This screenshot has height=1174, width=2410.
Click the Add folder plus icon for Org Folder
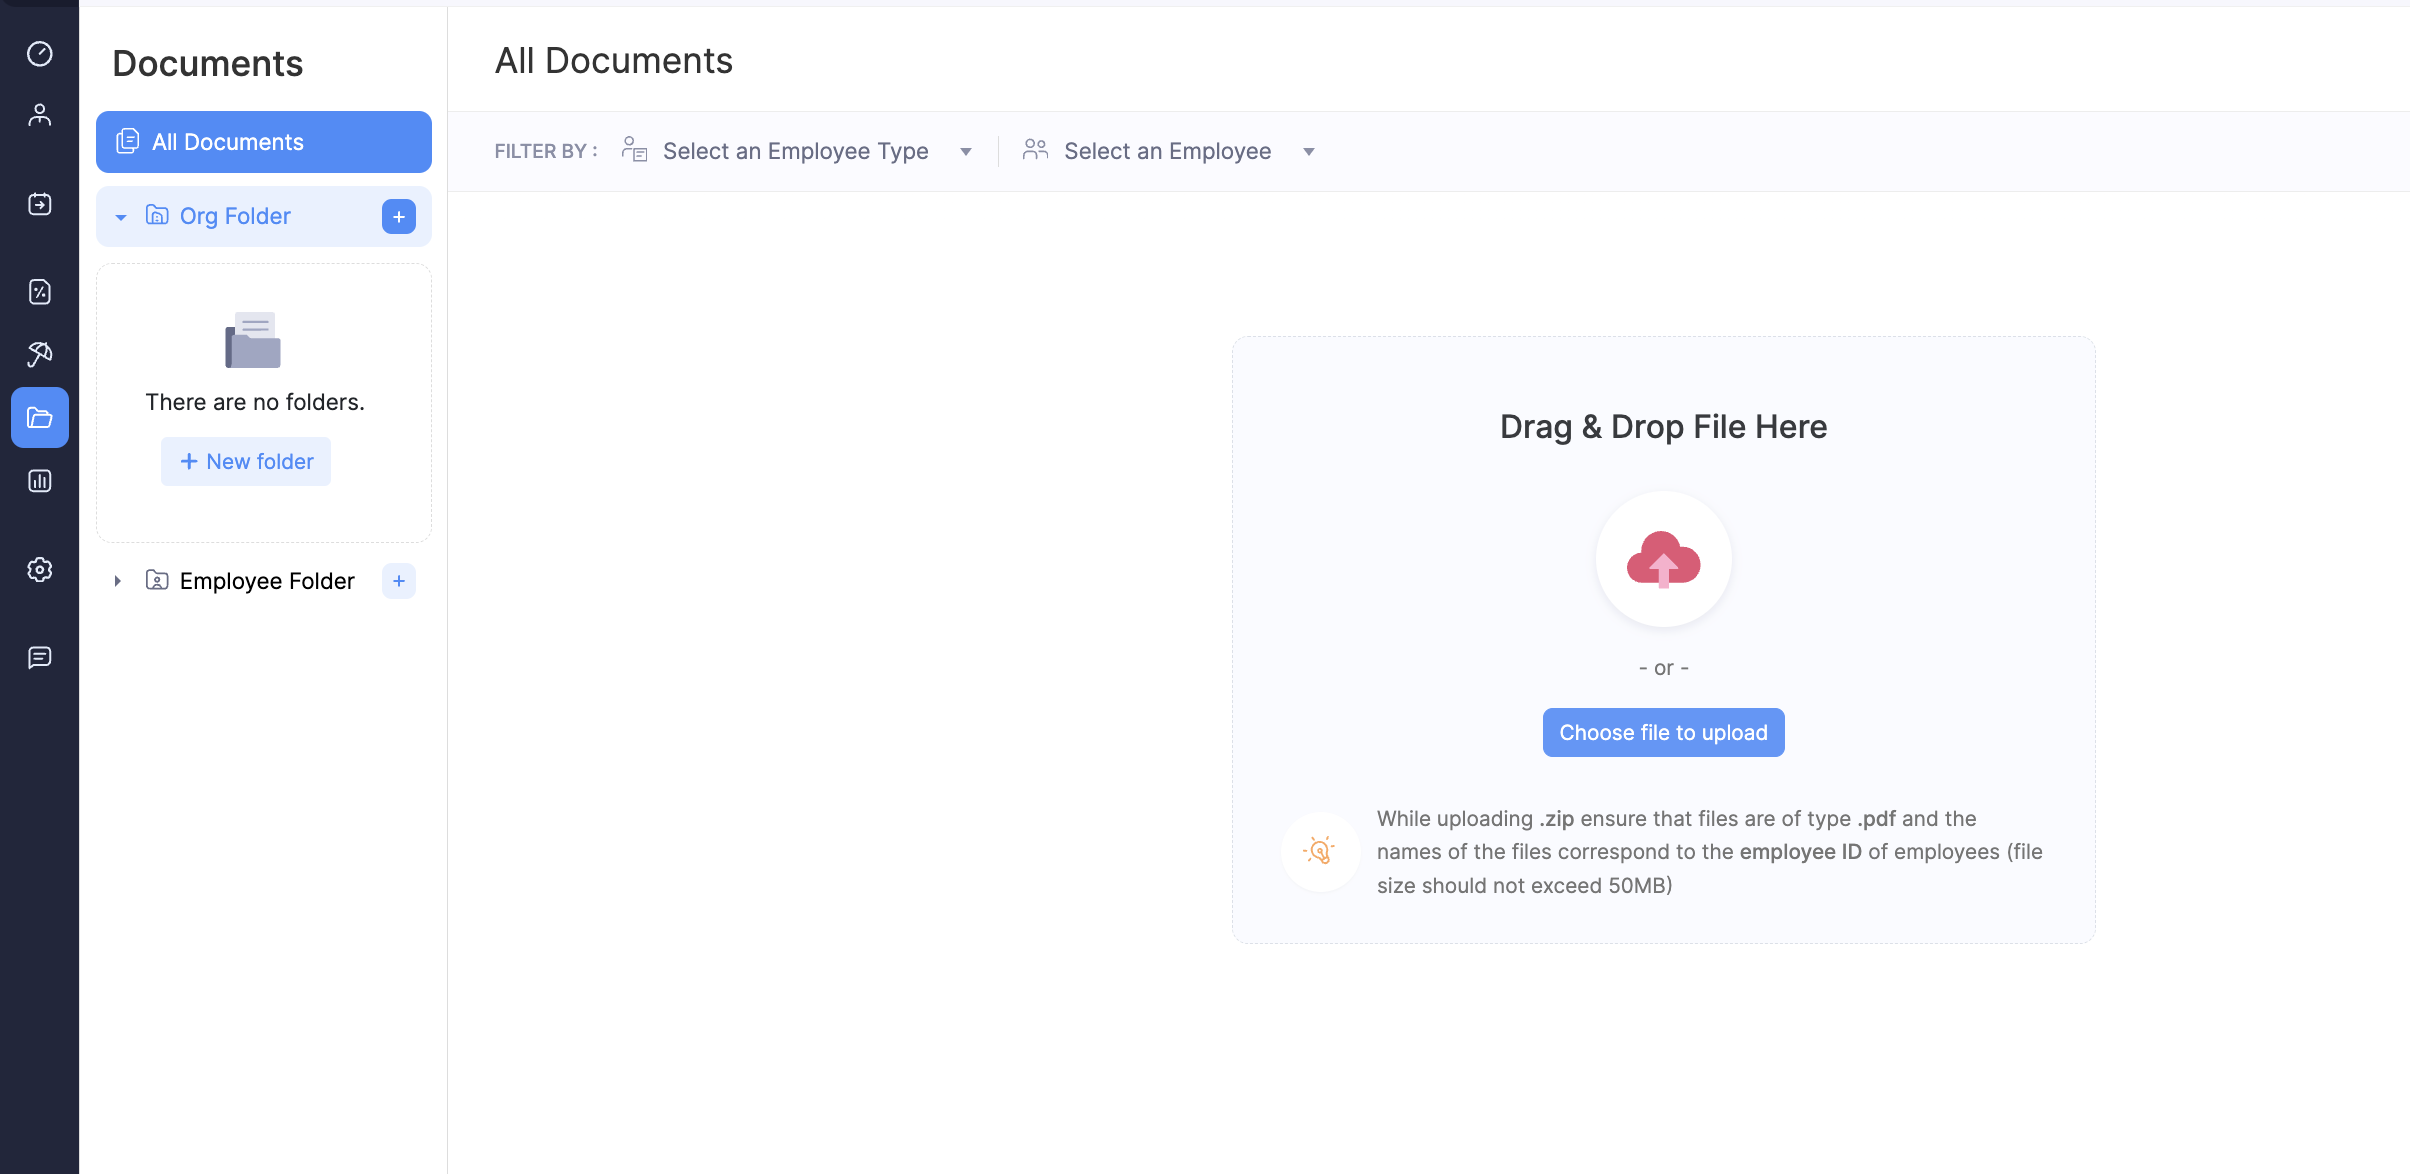click(398, 215)
